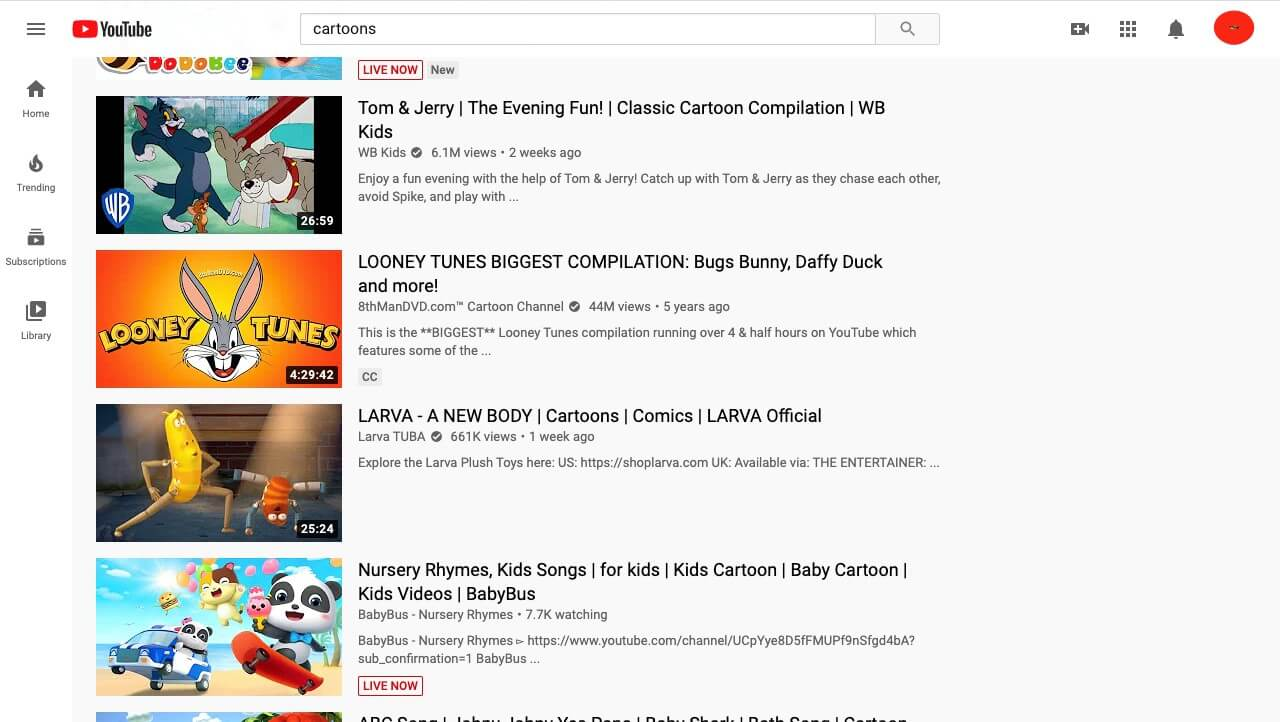Visit the Larva TUBA channel
This screenshot has height=722, width=1280.
pyautogui.click(x=392, y=437)
